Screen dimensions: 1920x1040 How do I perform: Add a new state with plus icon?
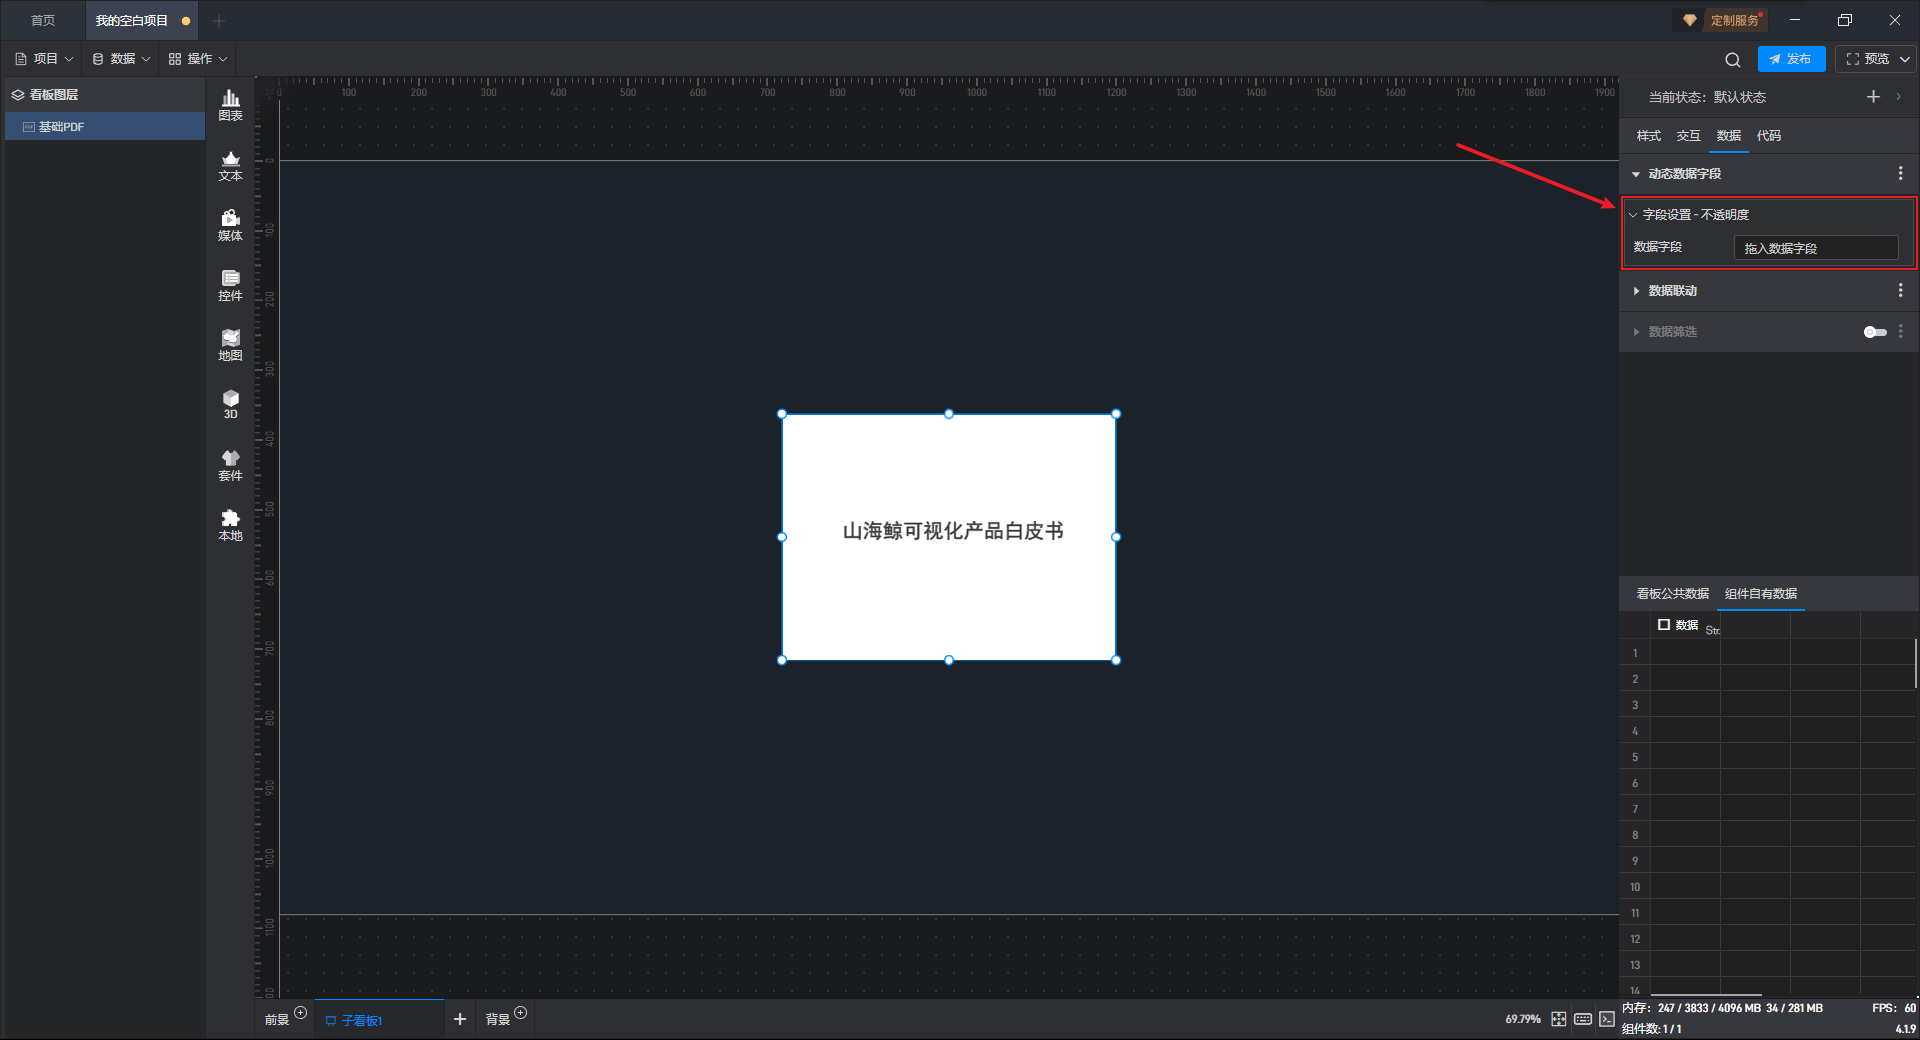point(1874,97)
